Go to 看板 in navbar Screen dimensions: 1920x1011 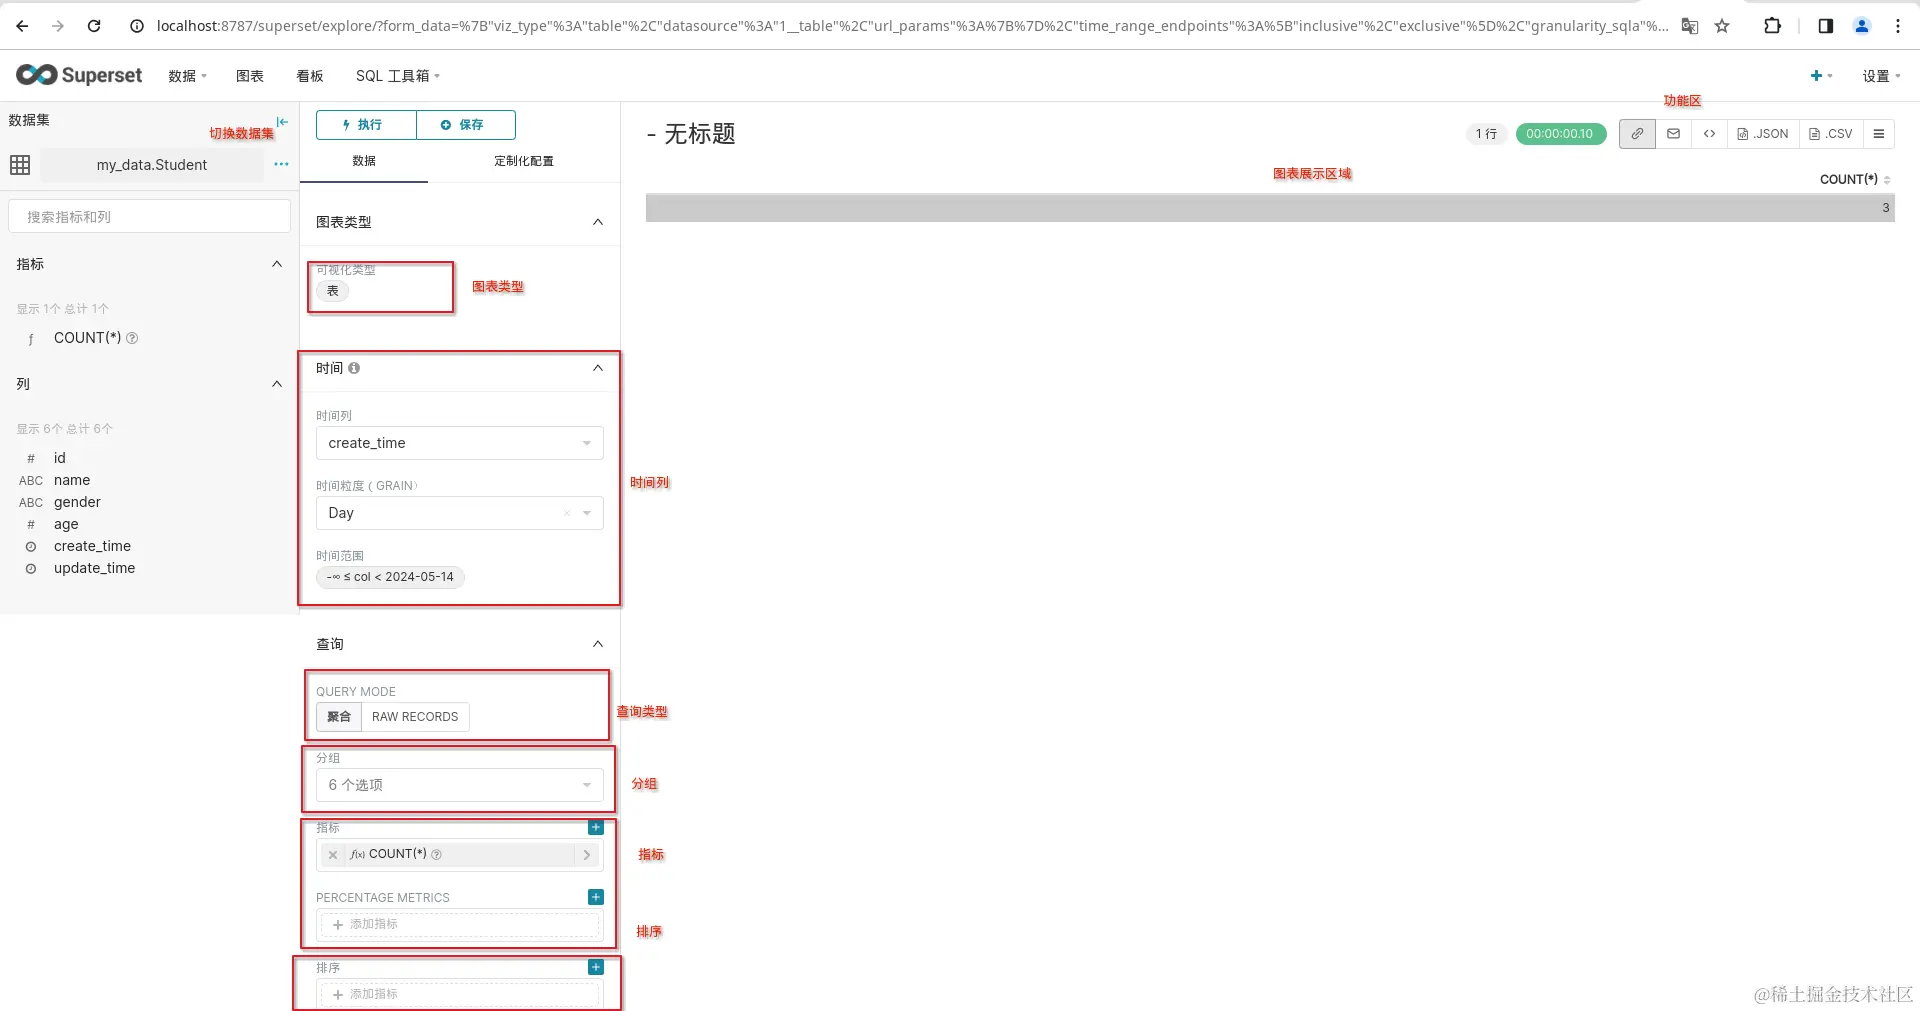310,76
